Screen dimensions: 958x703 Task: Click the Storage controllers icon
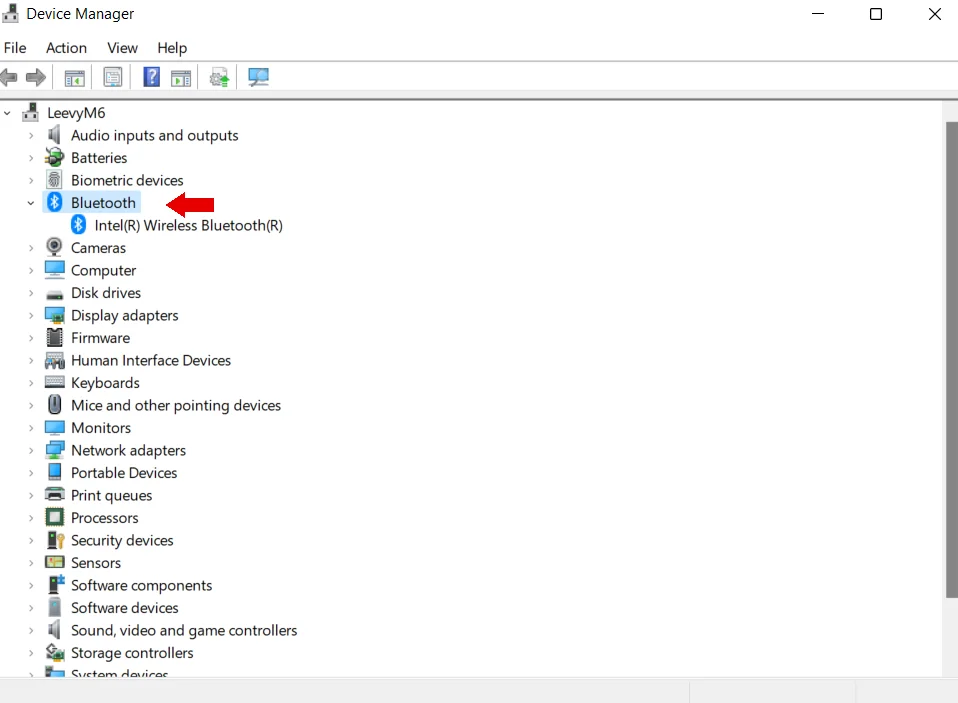[x=54, y=652]
